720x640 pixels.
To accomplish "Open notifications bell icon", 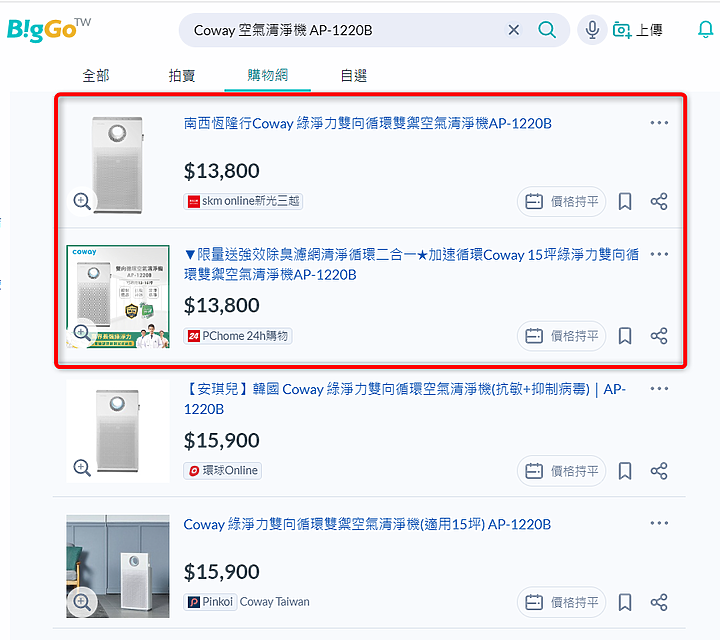I will [x=705, y=30].
